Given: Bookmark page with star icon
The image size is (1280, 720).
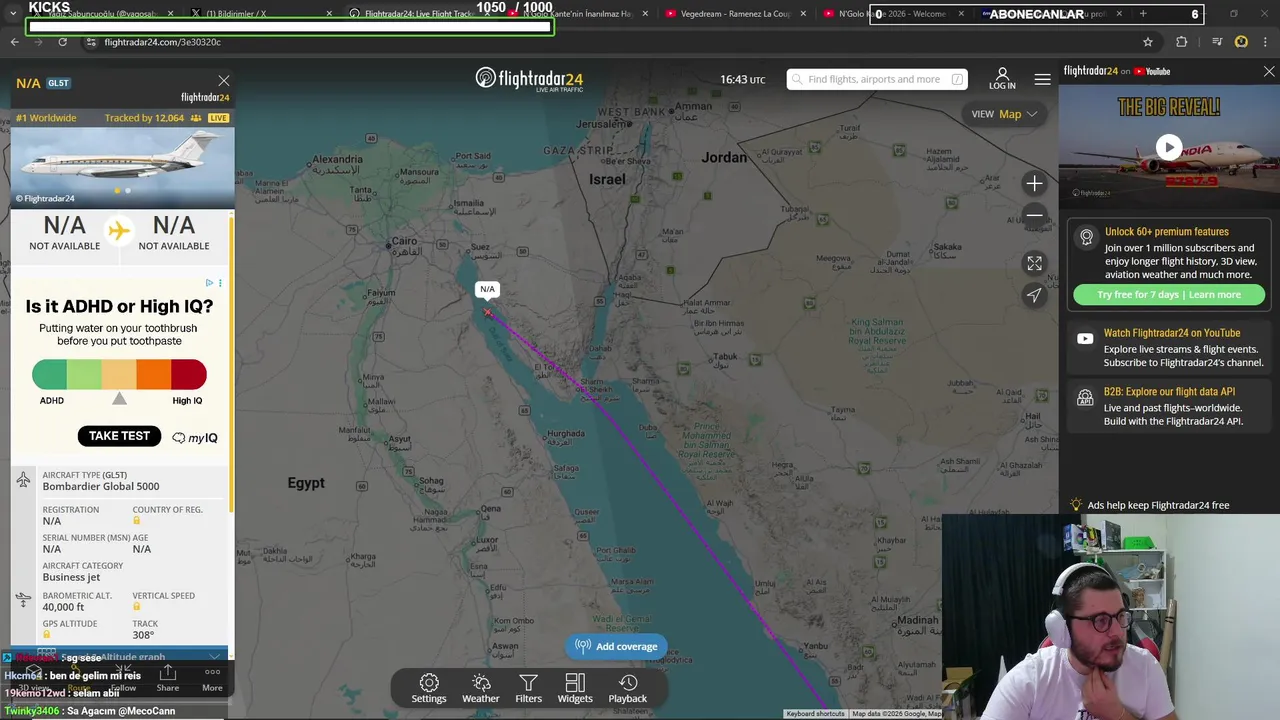Looking at the screenshot, I should click(1148, 42).
